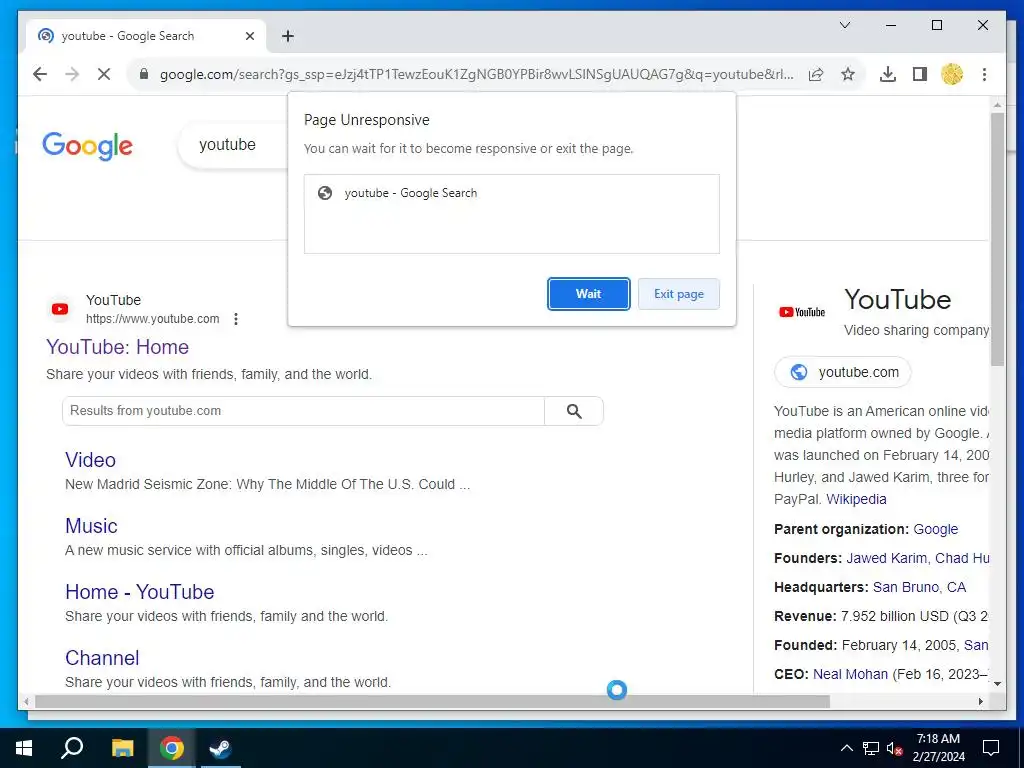Click the Chrome taskbar icon

click(172, 748)
